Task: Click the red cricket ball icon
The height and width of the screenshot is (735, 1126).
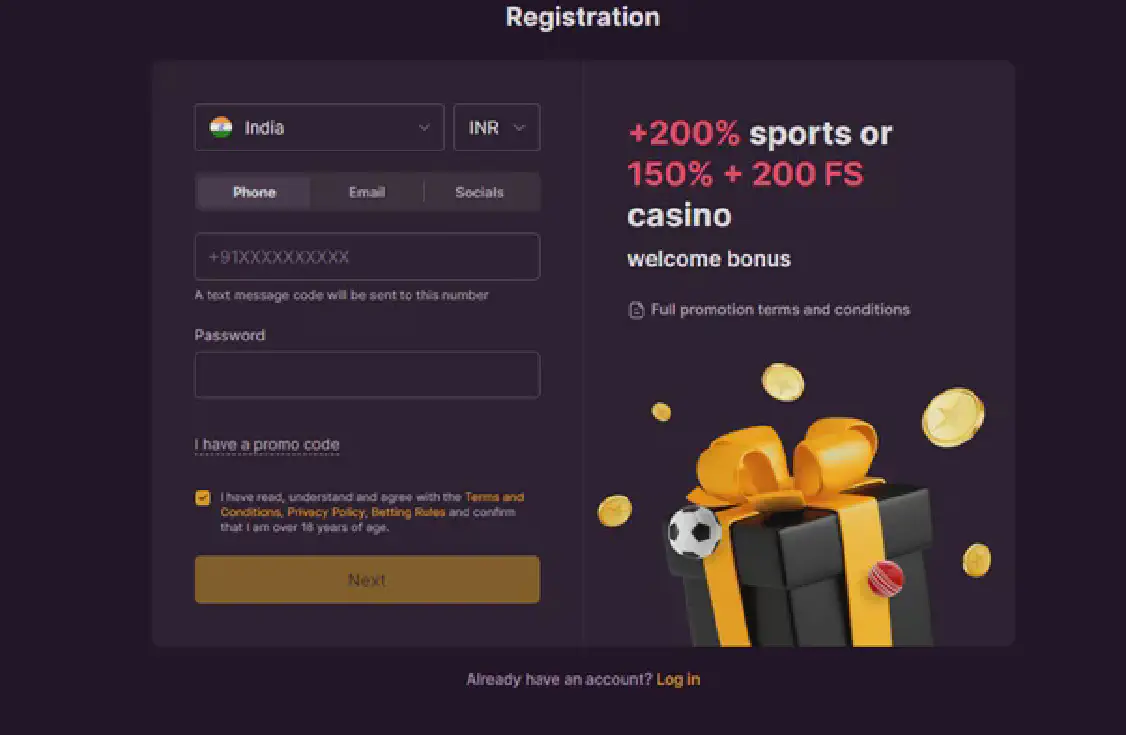Action: (x=885, y=577)
